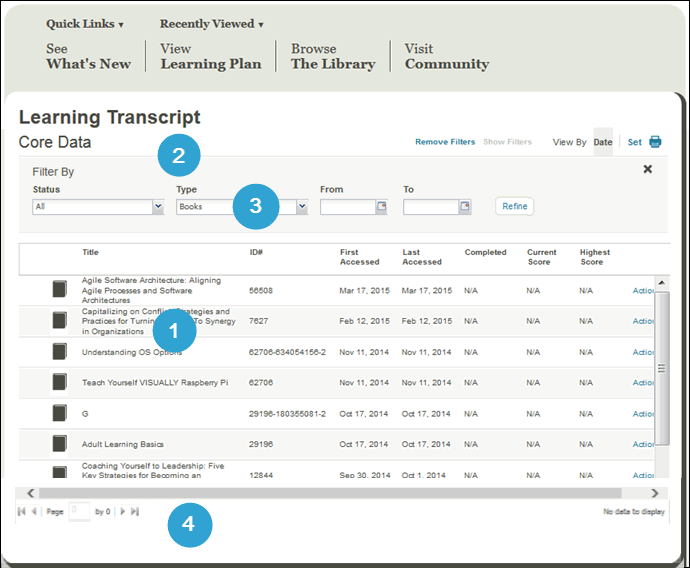Sort by Highest Score column header
Viewport: 690px width, 568px height.
595,257
